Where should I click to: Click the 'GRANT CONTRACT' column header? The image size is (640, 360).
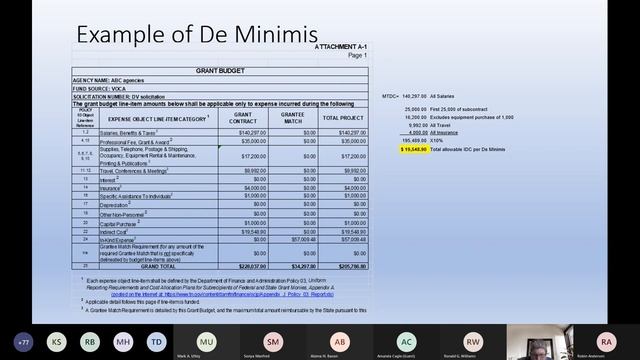tap(243, 118)
